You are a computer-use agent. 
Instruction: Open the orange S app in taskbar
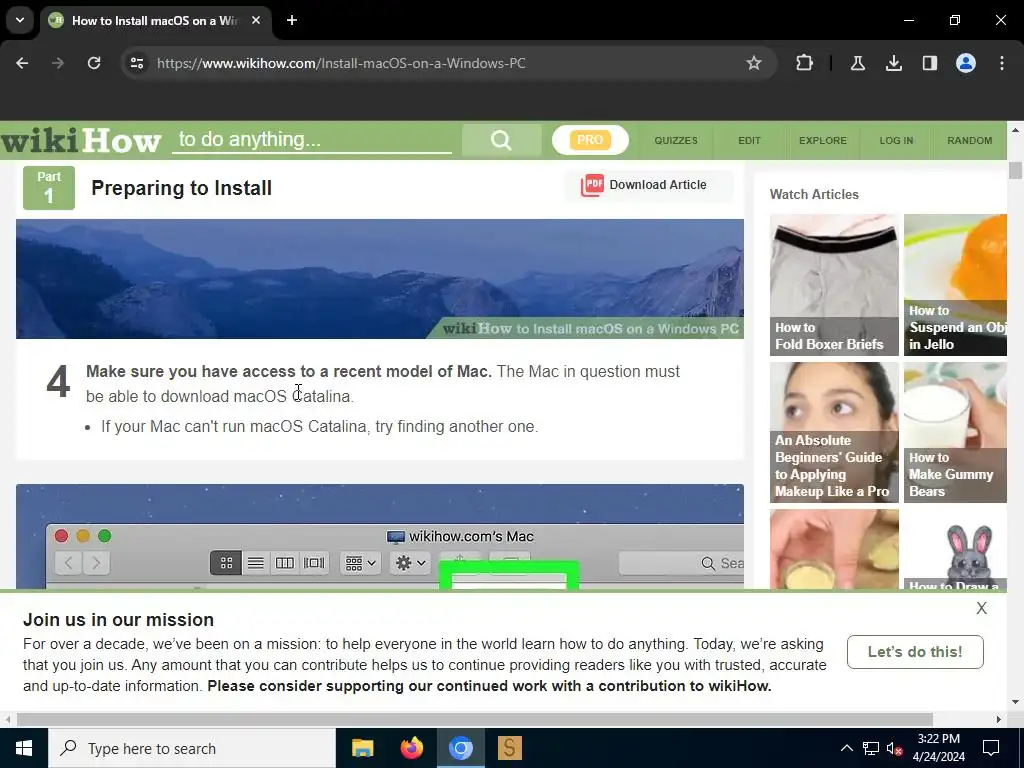[x=509, y=748]
